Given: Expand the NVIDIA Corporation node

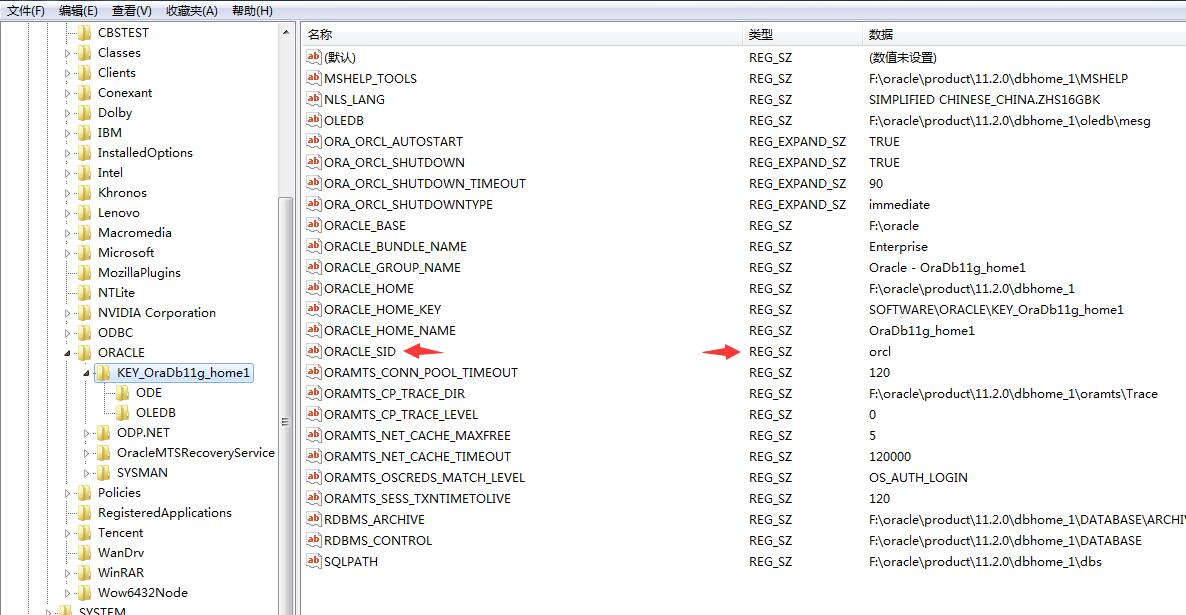Looking at the screenshot, I should (x=67, y=313).
